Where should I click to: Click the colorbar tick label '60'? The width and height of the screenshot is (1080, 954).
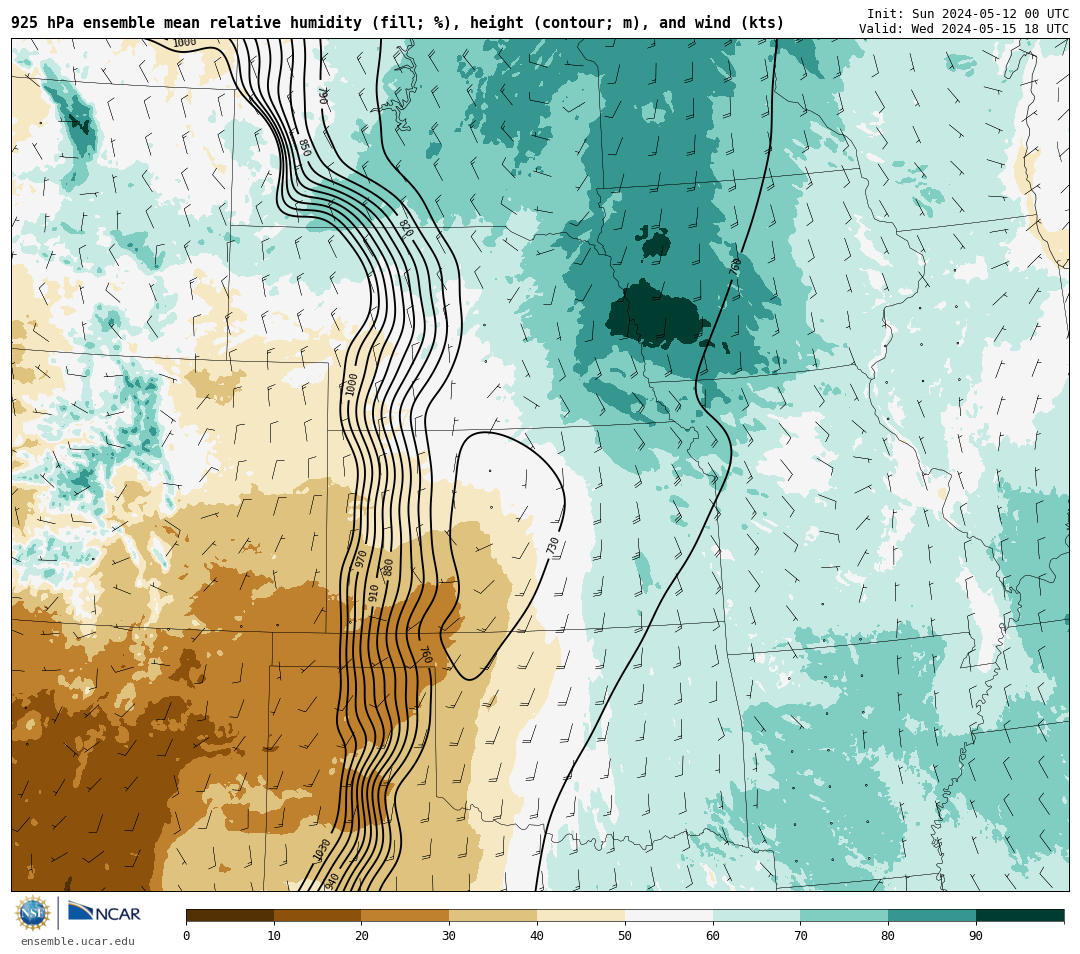coord(713,935)
